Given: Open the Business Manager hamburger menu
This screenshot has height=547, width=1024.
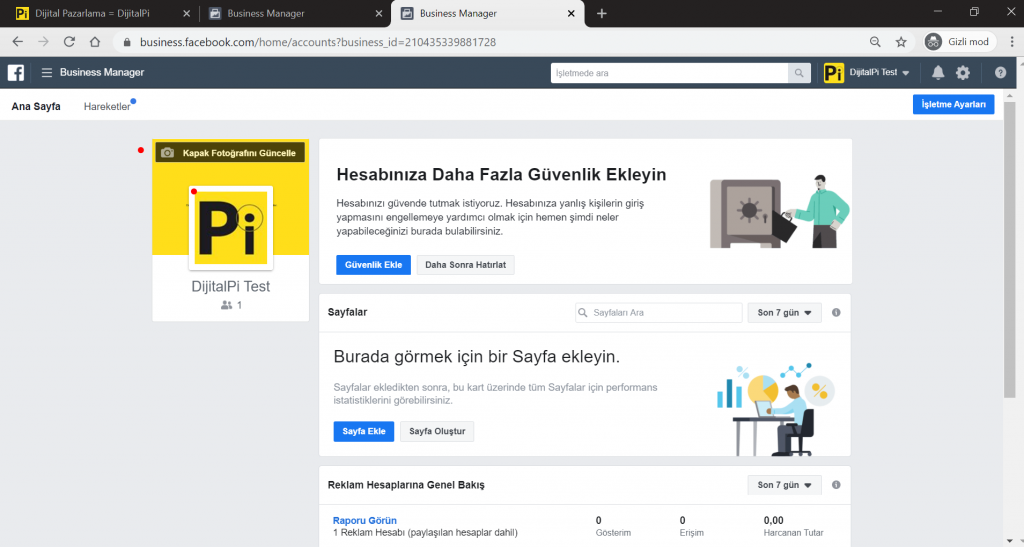Looking at the screenshot, I should pos(46,72).
